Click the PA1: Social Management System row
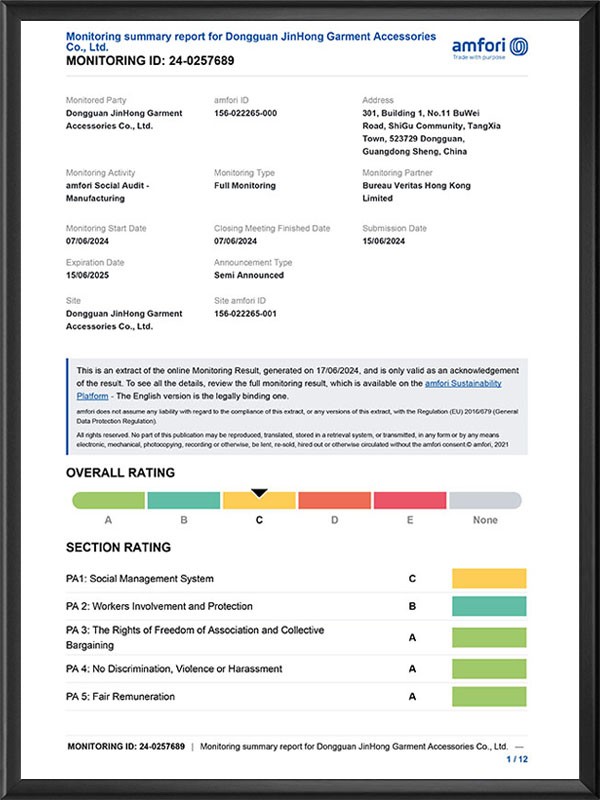 (296, 579)
